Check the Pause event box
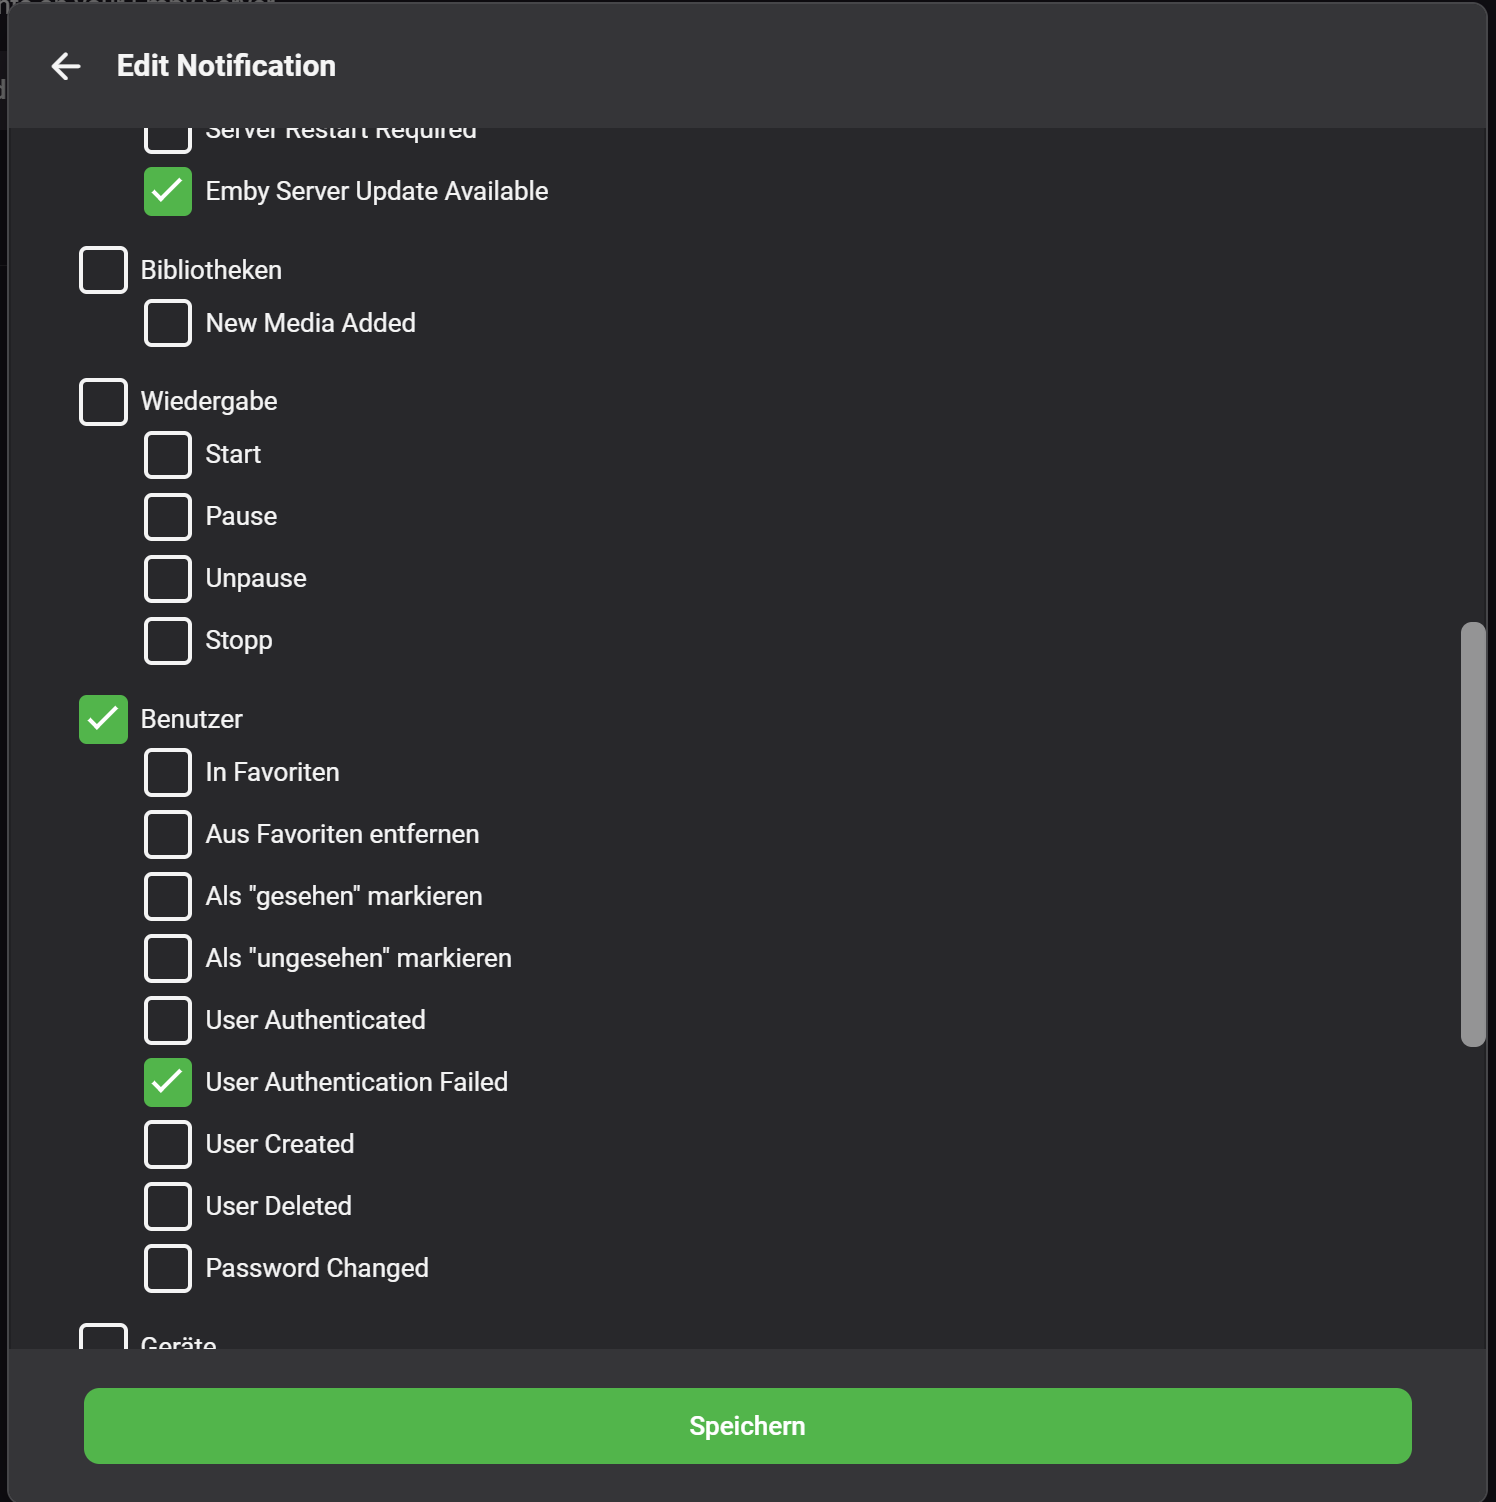This screenshot has height=1502, width=1496. [168, 517]
